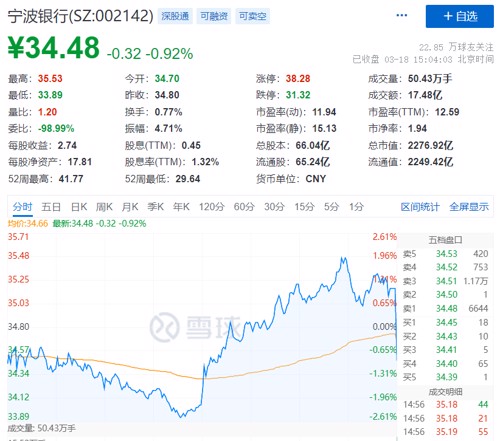
Task: Choose the 5分 interval tab
Action: tap(332, 207)
